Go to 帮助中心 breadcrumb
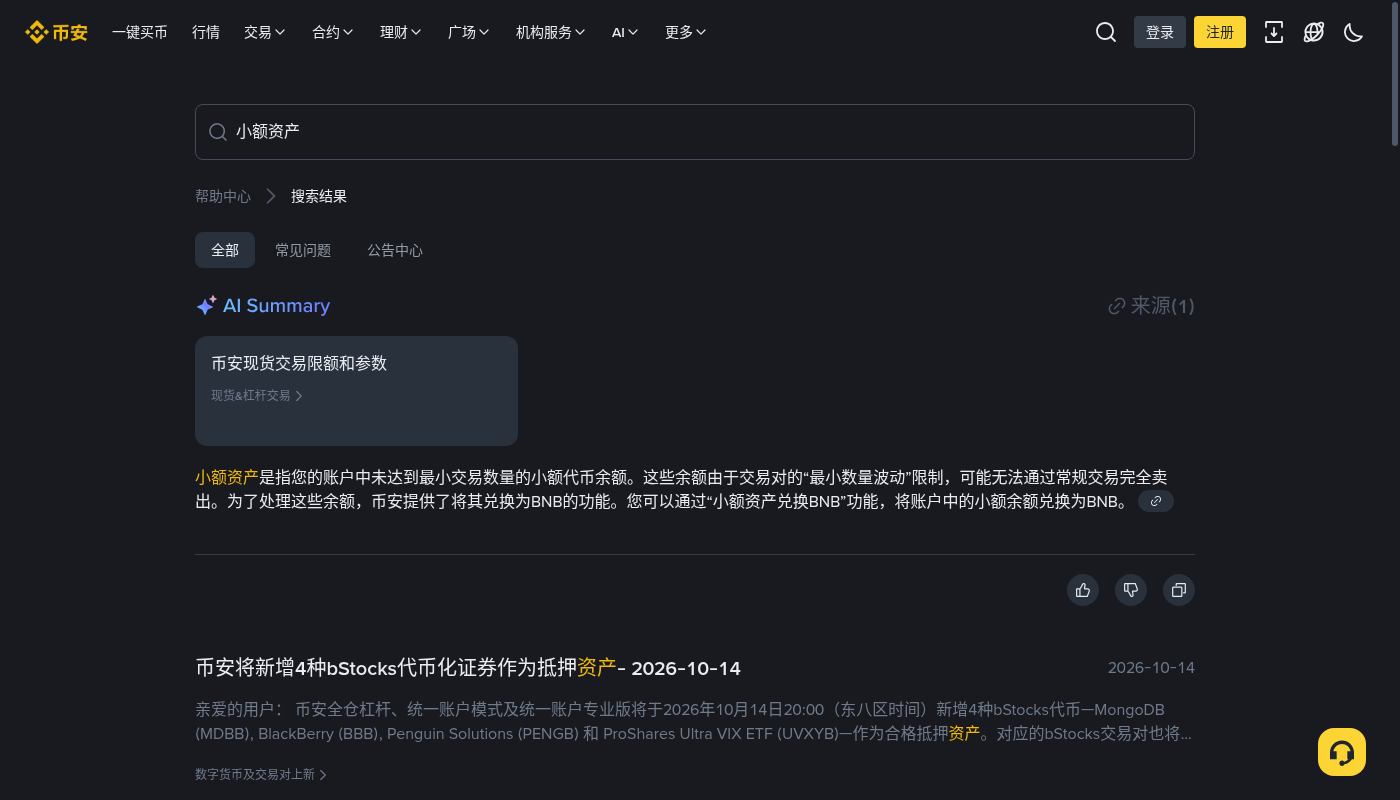 point(223,196)
